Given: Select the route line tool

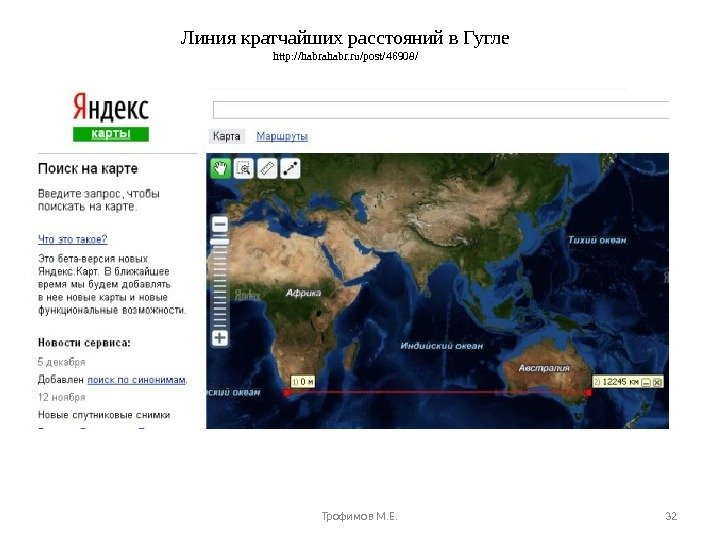Looking at the screenshot, I should point(290,169).
